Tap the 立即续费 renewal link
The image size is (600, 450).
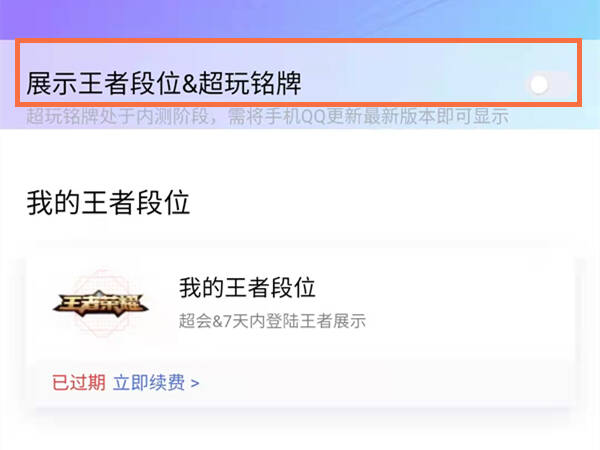[149, 382]
